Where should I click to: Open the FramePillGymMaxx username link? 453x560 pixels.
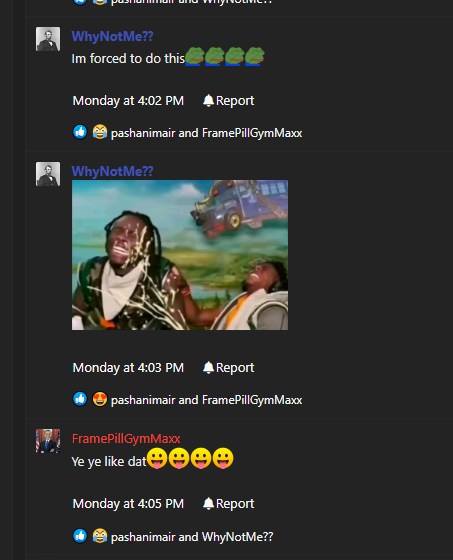(126, 439)
